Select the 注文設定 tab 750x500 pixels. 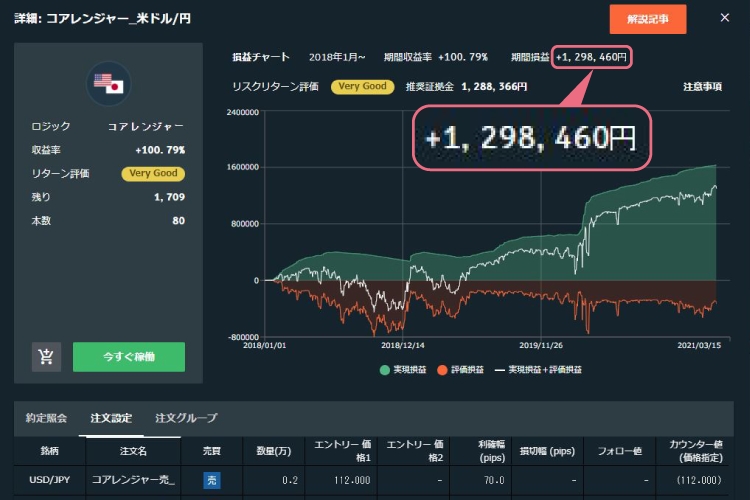(x=111, y=418)
